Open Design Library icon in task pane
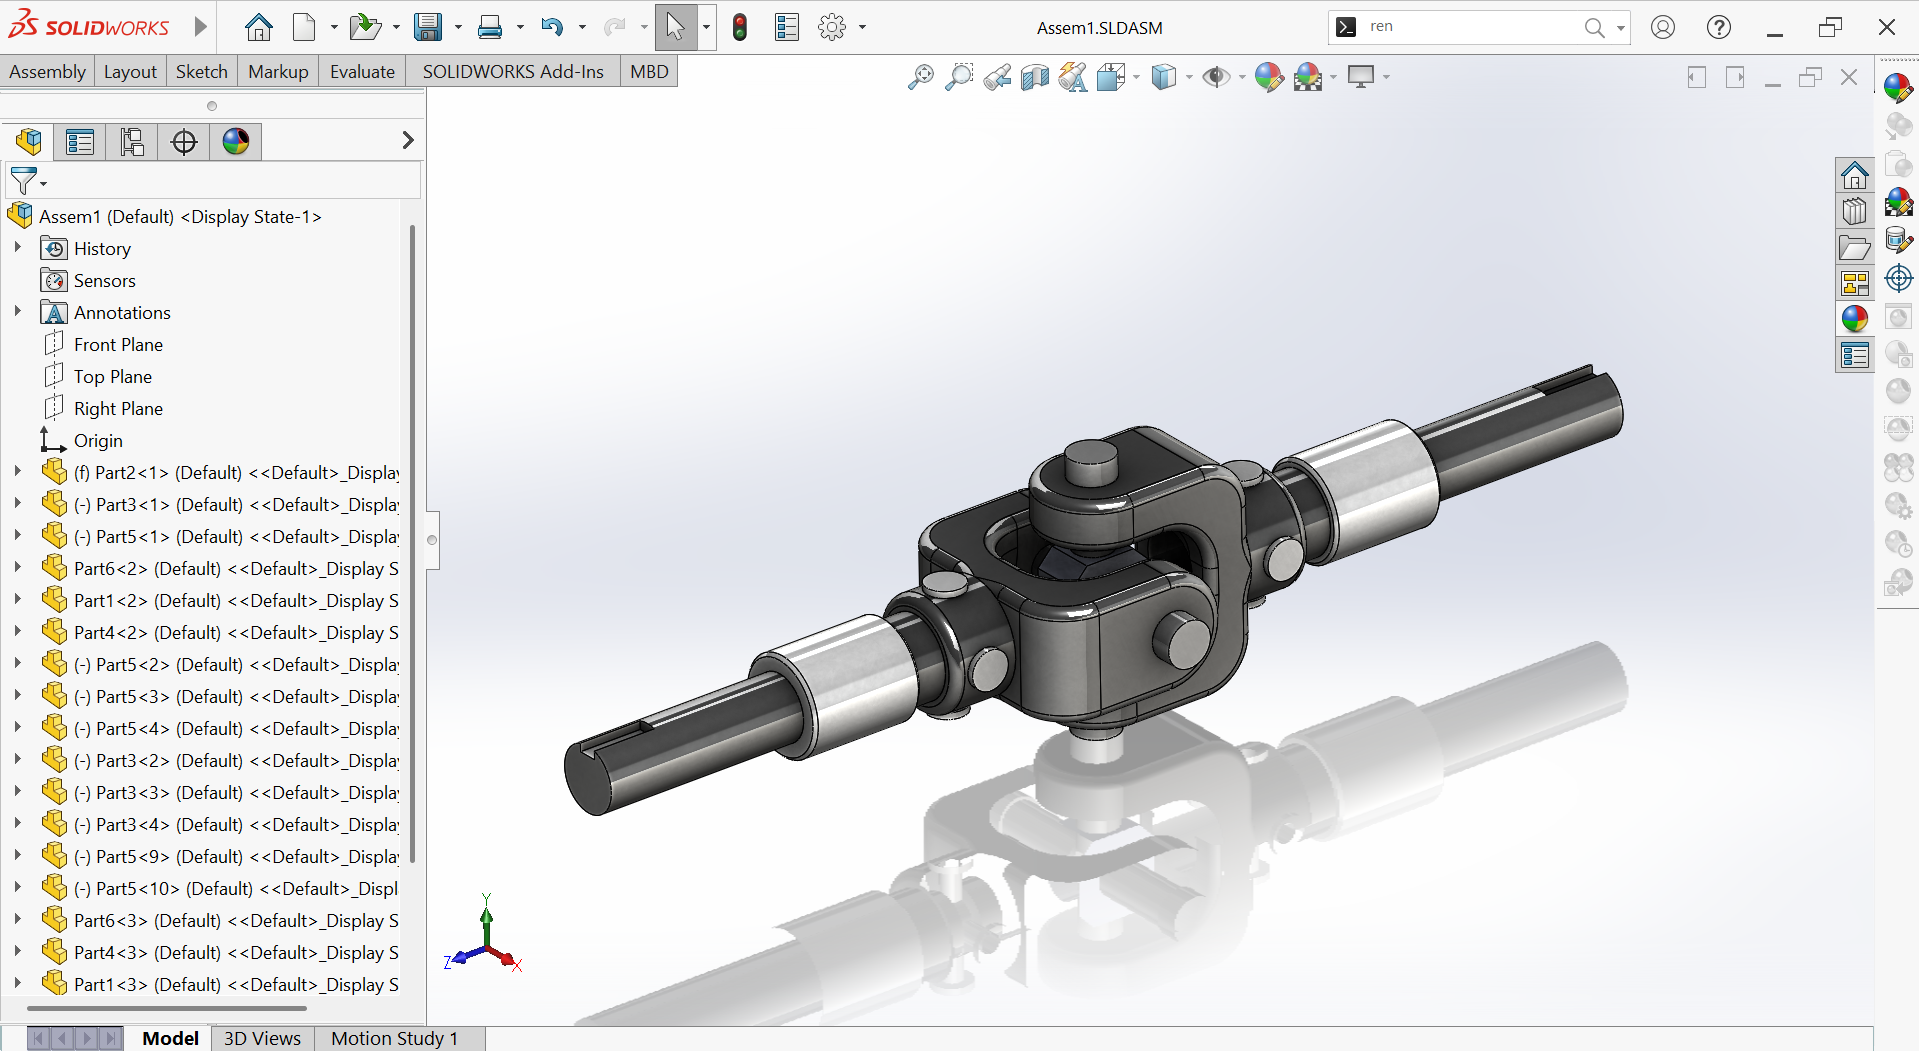The image size is (1919, 1051). coord(1855,212)
